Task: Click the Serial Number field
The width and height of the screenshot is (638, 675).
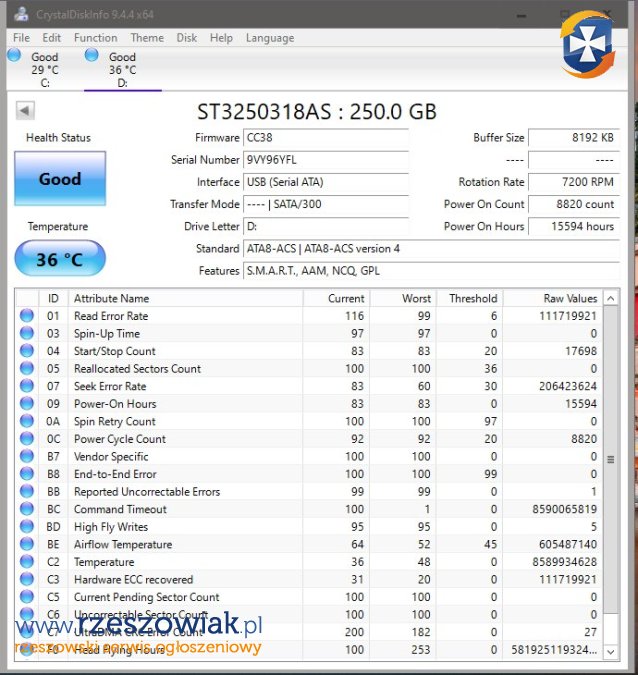Action: coord(326,160)
